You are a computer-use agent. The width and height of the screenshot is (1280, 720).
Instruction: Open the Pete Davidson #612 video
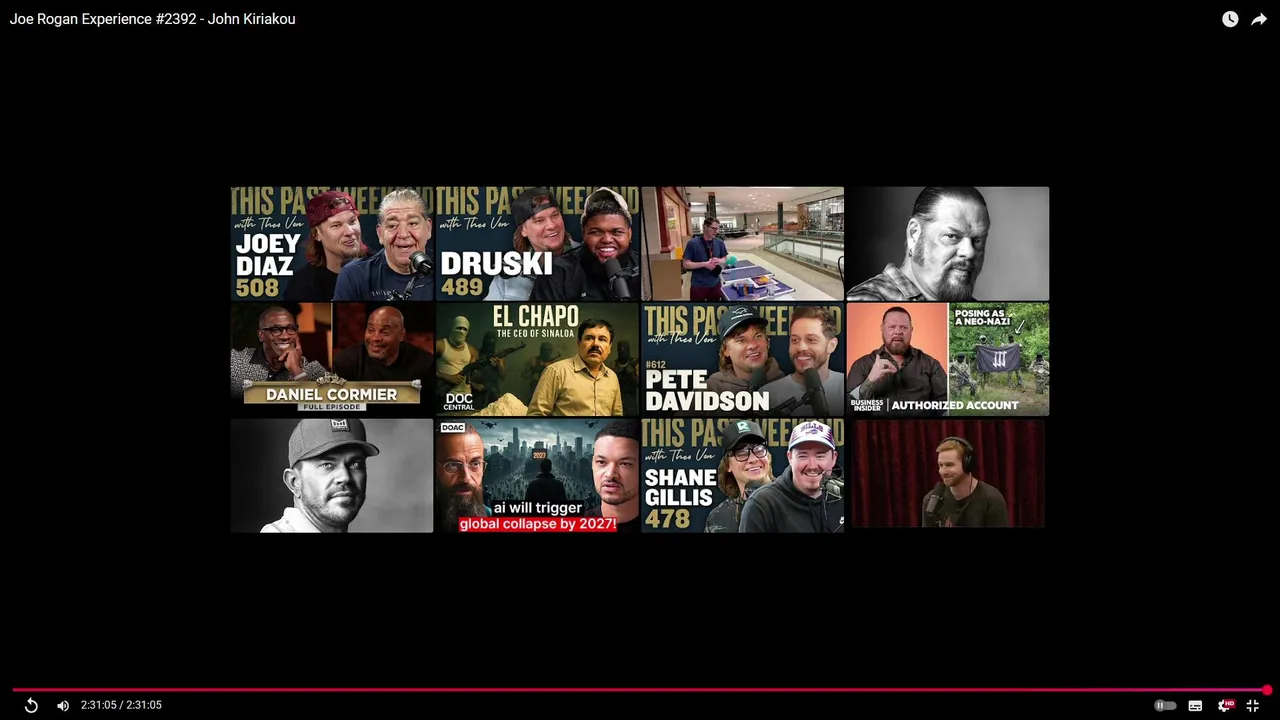(742, 359)
